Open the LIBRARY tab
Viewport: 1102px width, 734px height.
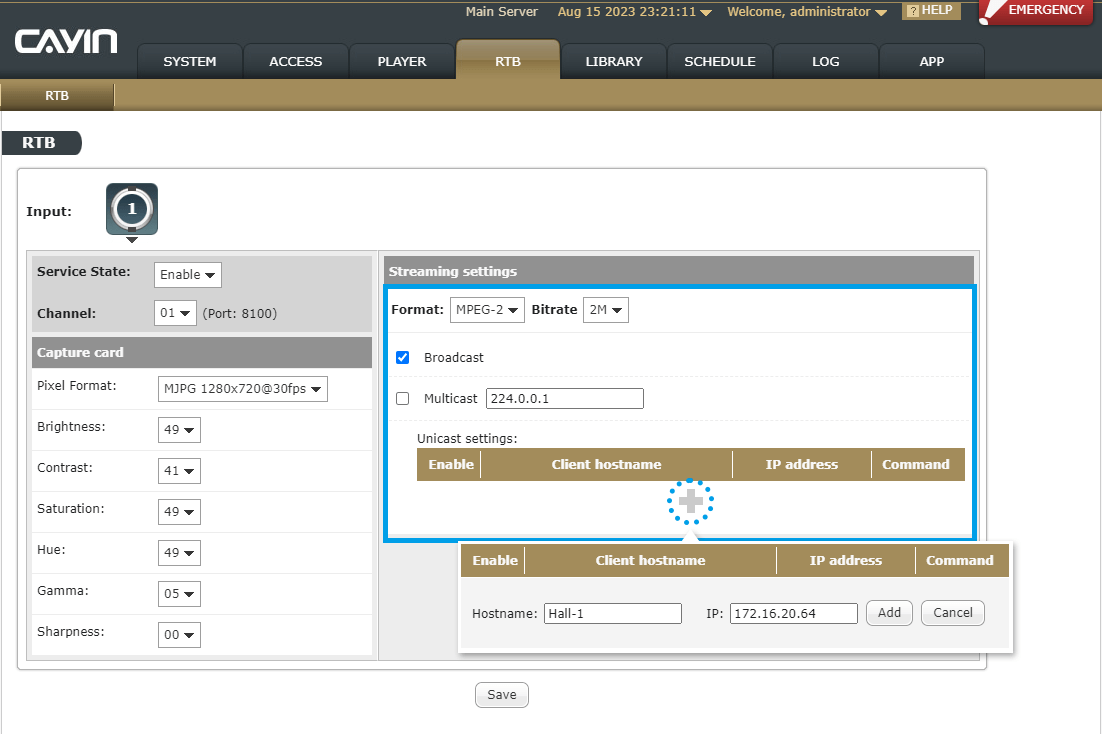pos(614,61)
